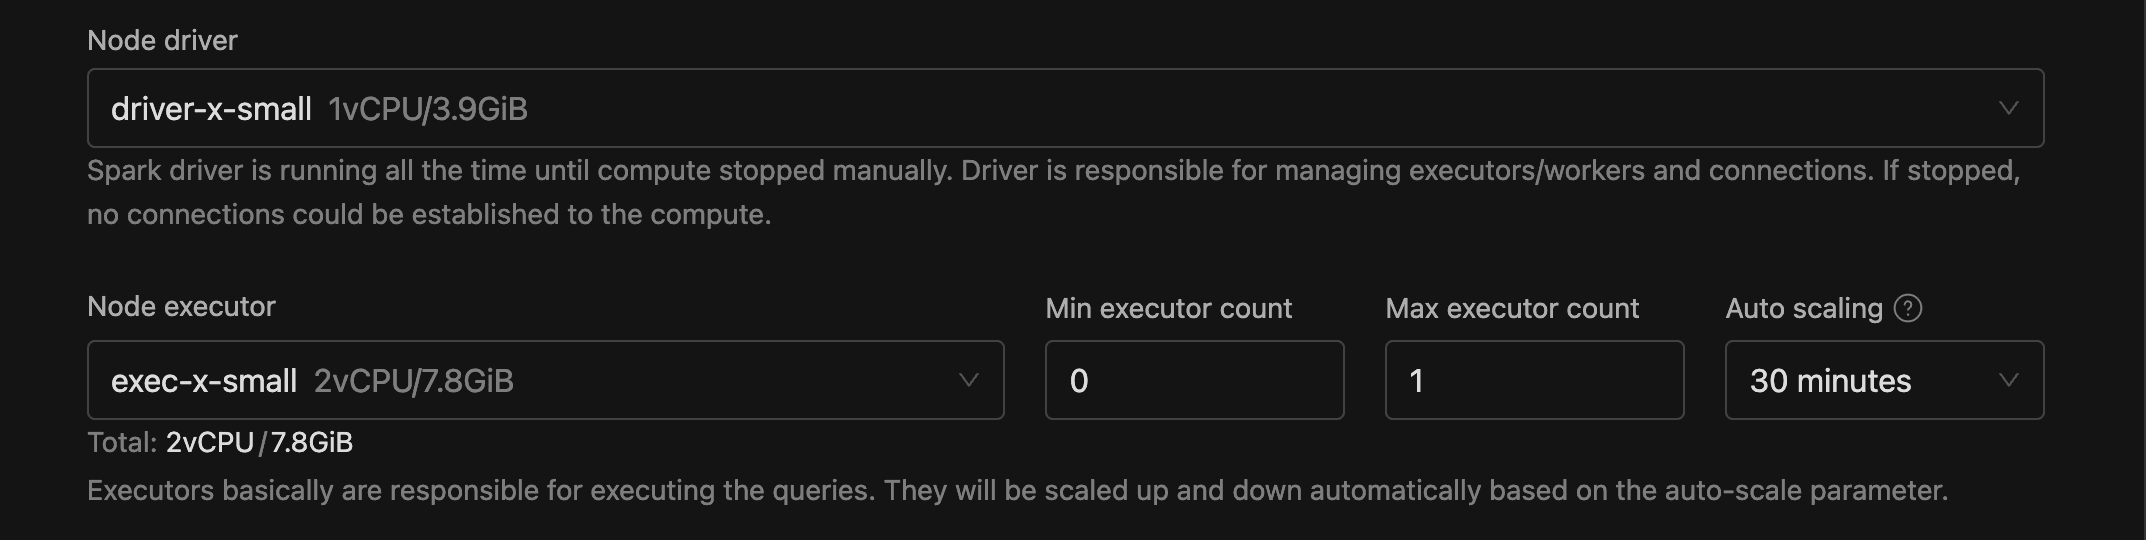The height and width of the screenshot is (540, 2146).
Task: Click the 2vCPU/7.8GiB spec inside executor dropdown
Action: coord(414,381)
